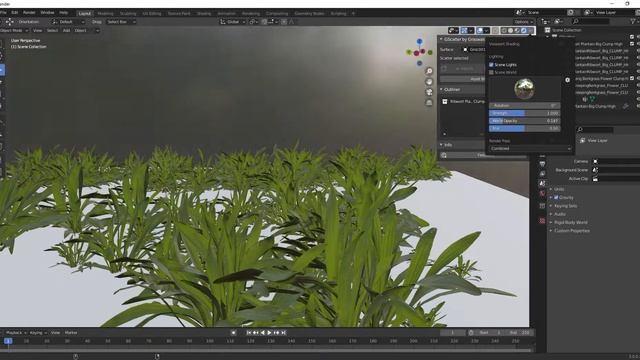Toggle X-ray display in viewport header
This screenshot has height=360, width=640.
click(x=495, y=30)
